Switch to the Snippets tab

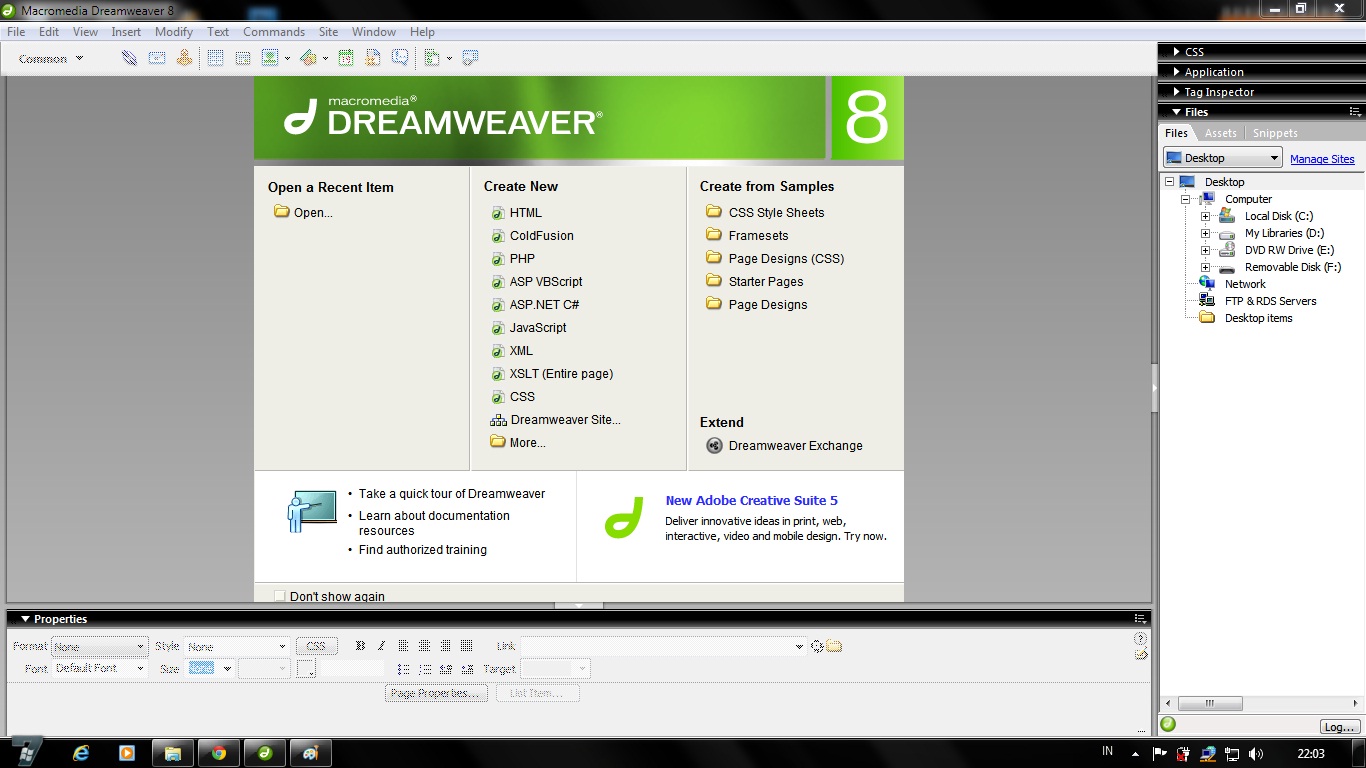[1275, 133]
